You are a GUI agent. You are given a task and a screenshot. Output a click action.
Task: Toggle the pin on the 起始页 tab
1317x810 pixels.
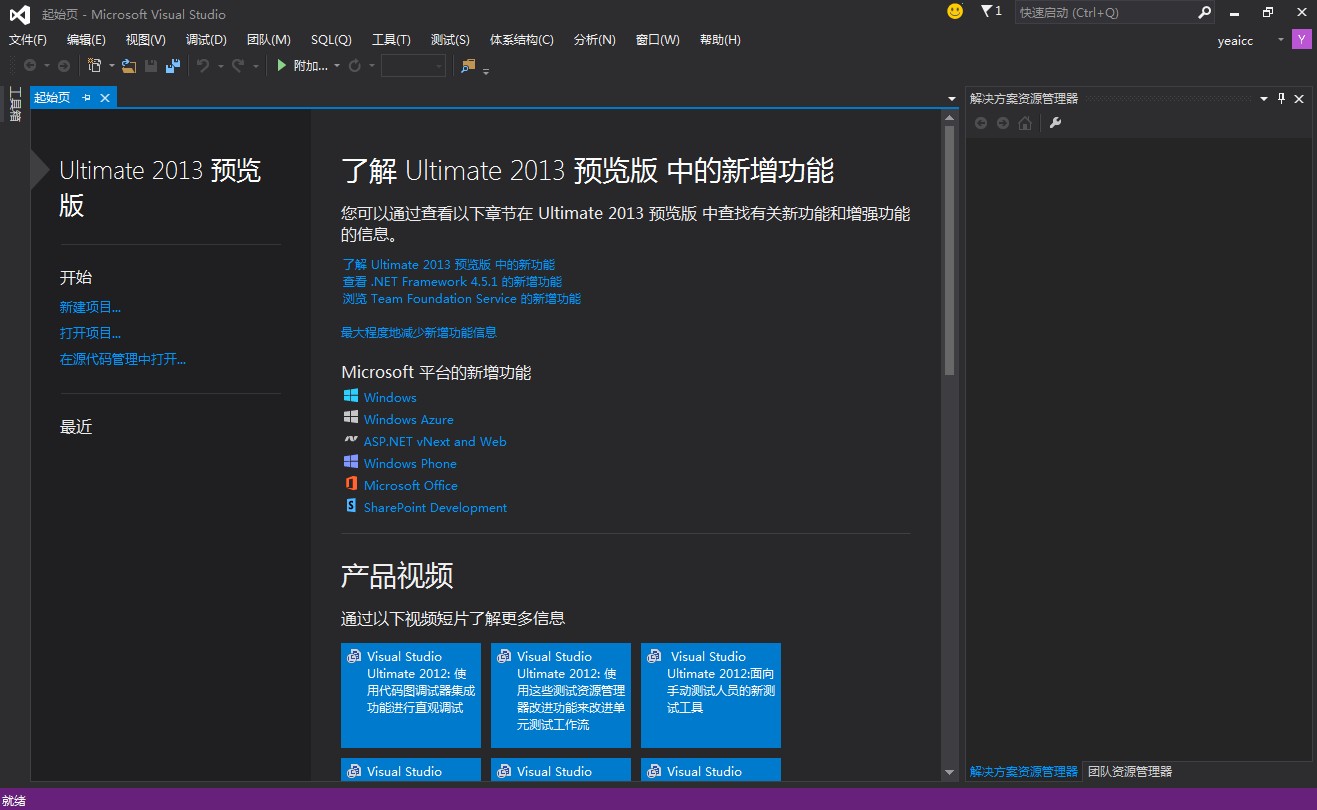86,97
